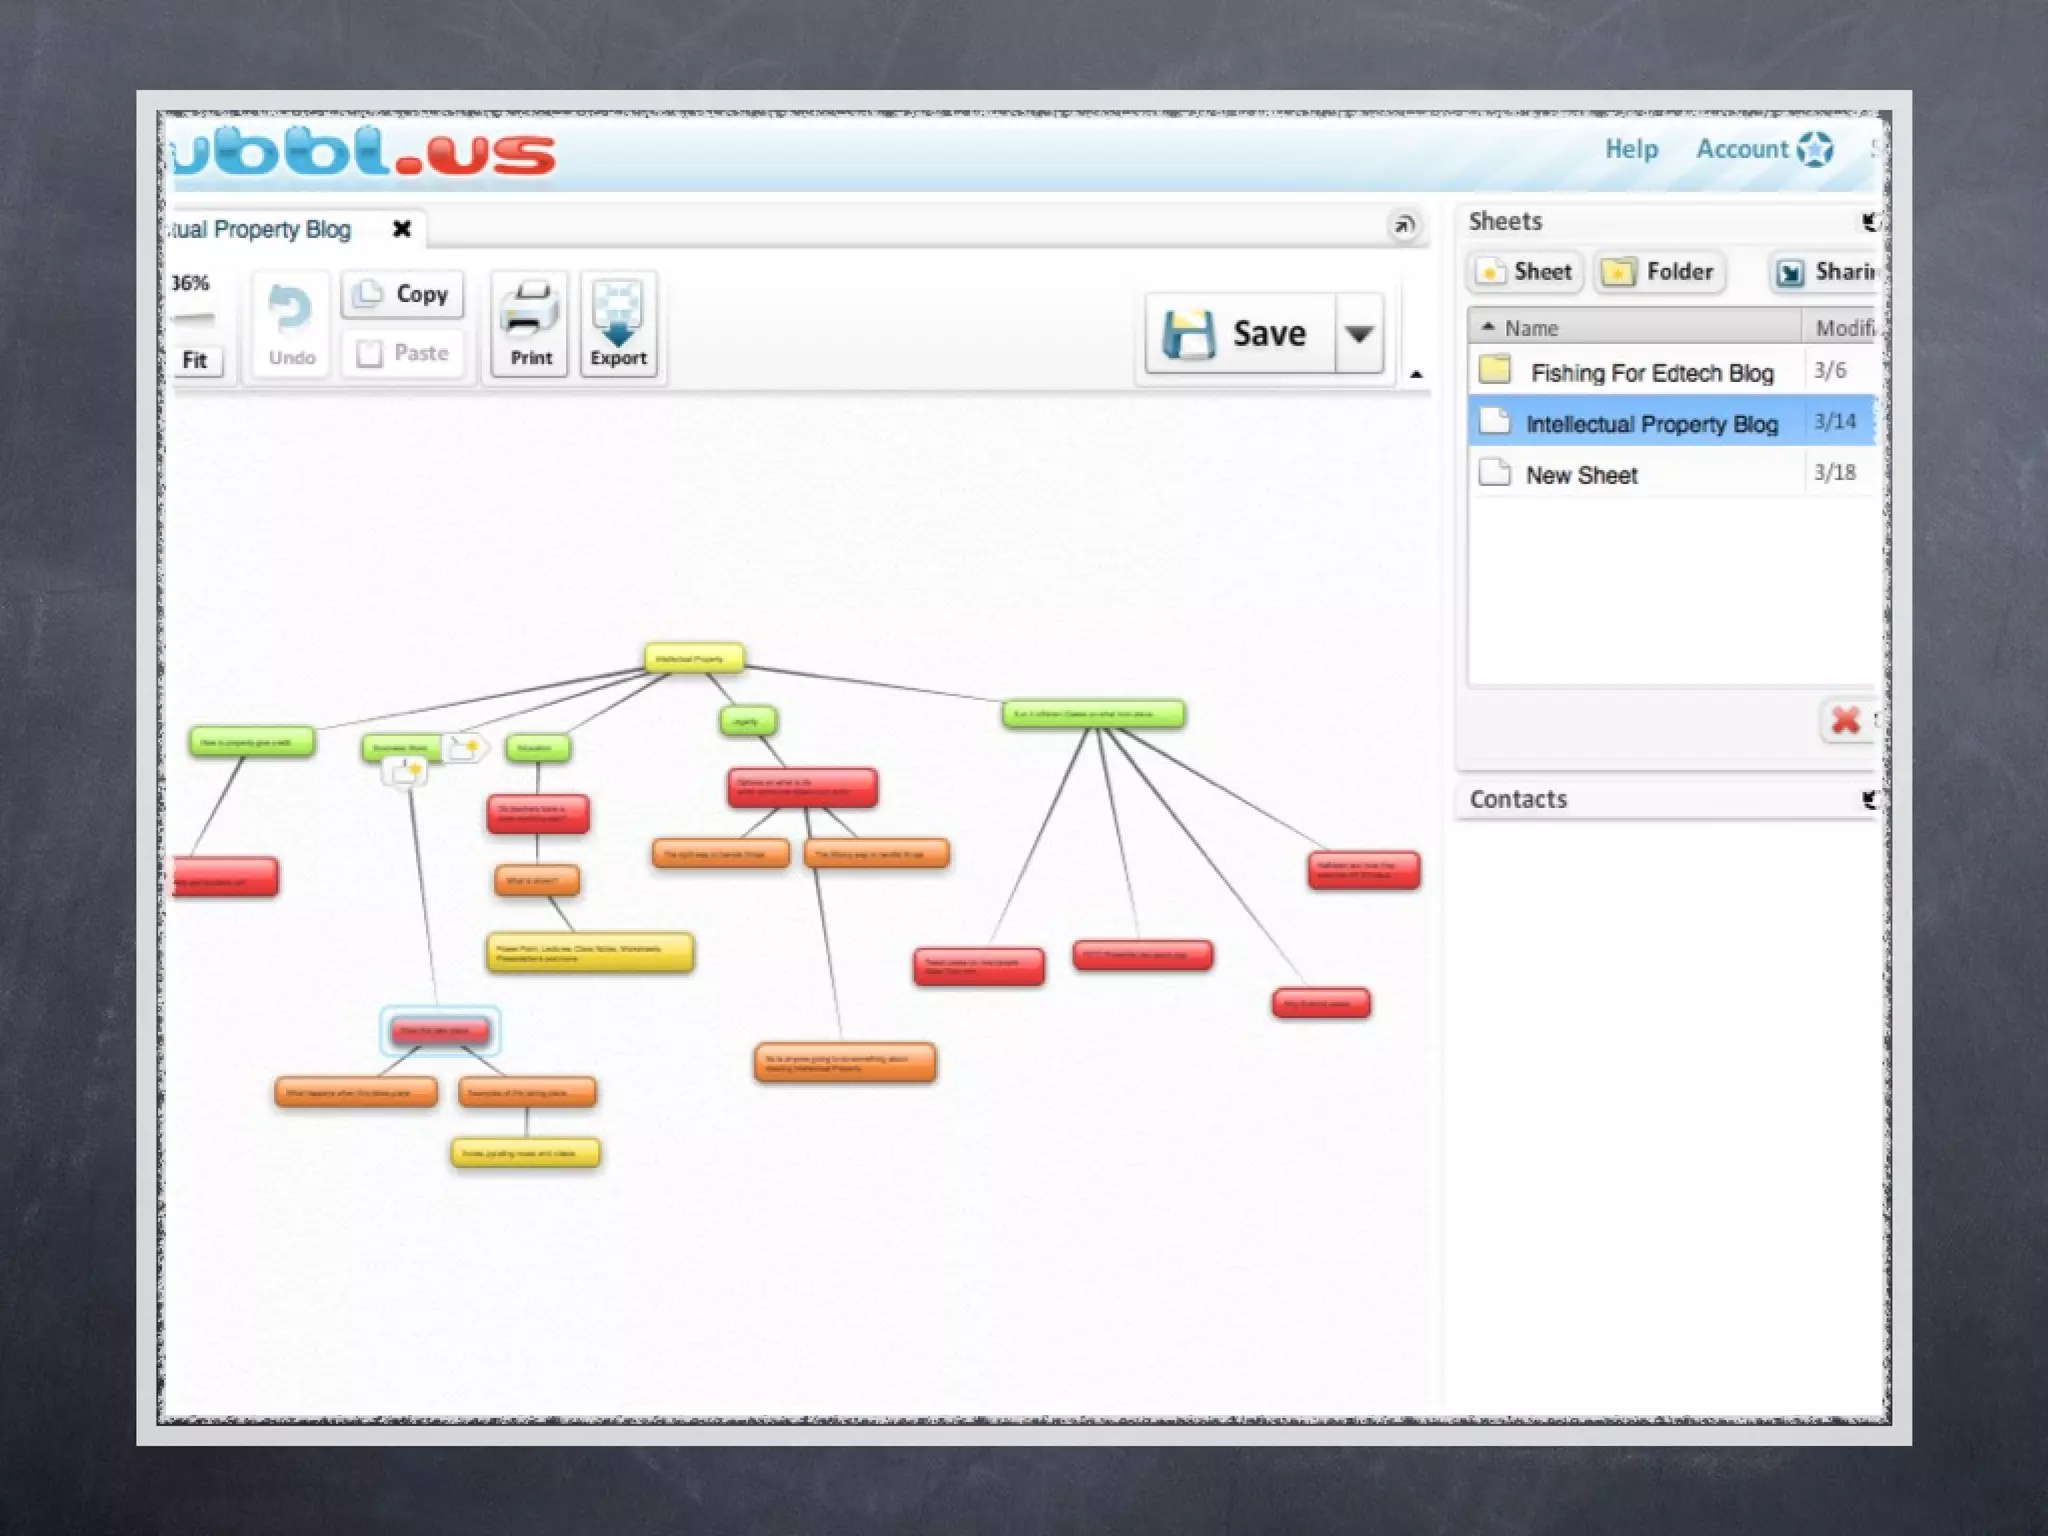Click the Undo arrow icon
2048x1536 pixels.
tap(291, 310)
